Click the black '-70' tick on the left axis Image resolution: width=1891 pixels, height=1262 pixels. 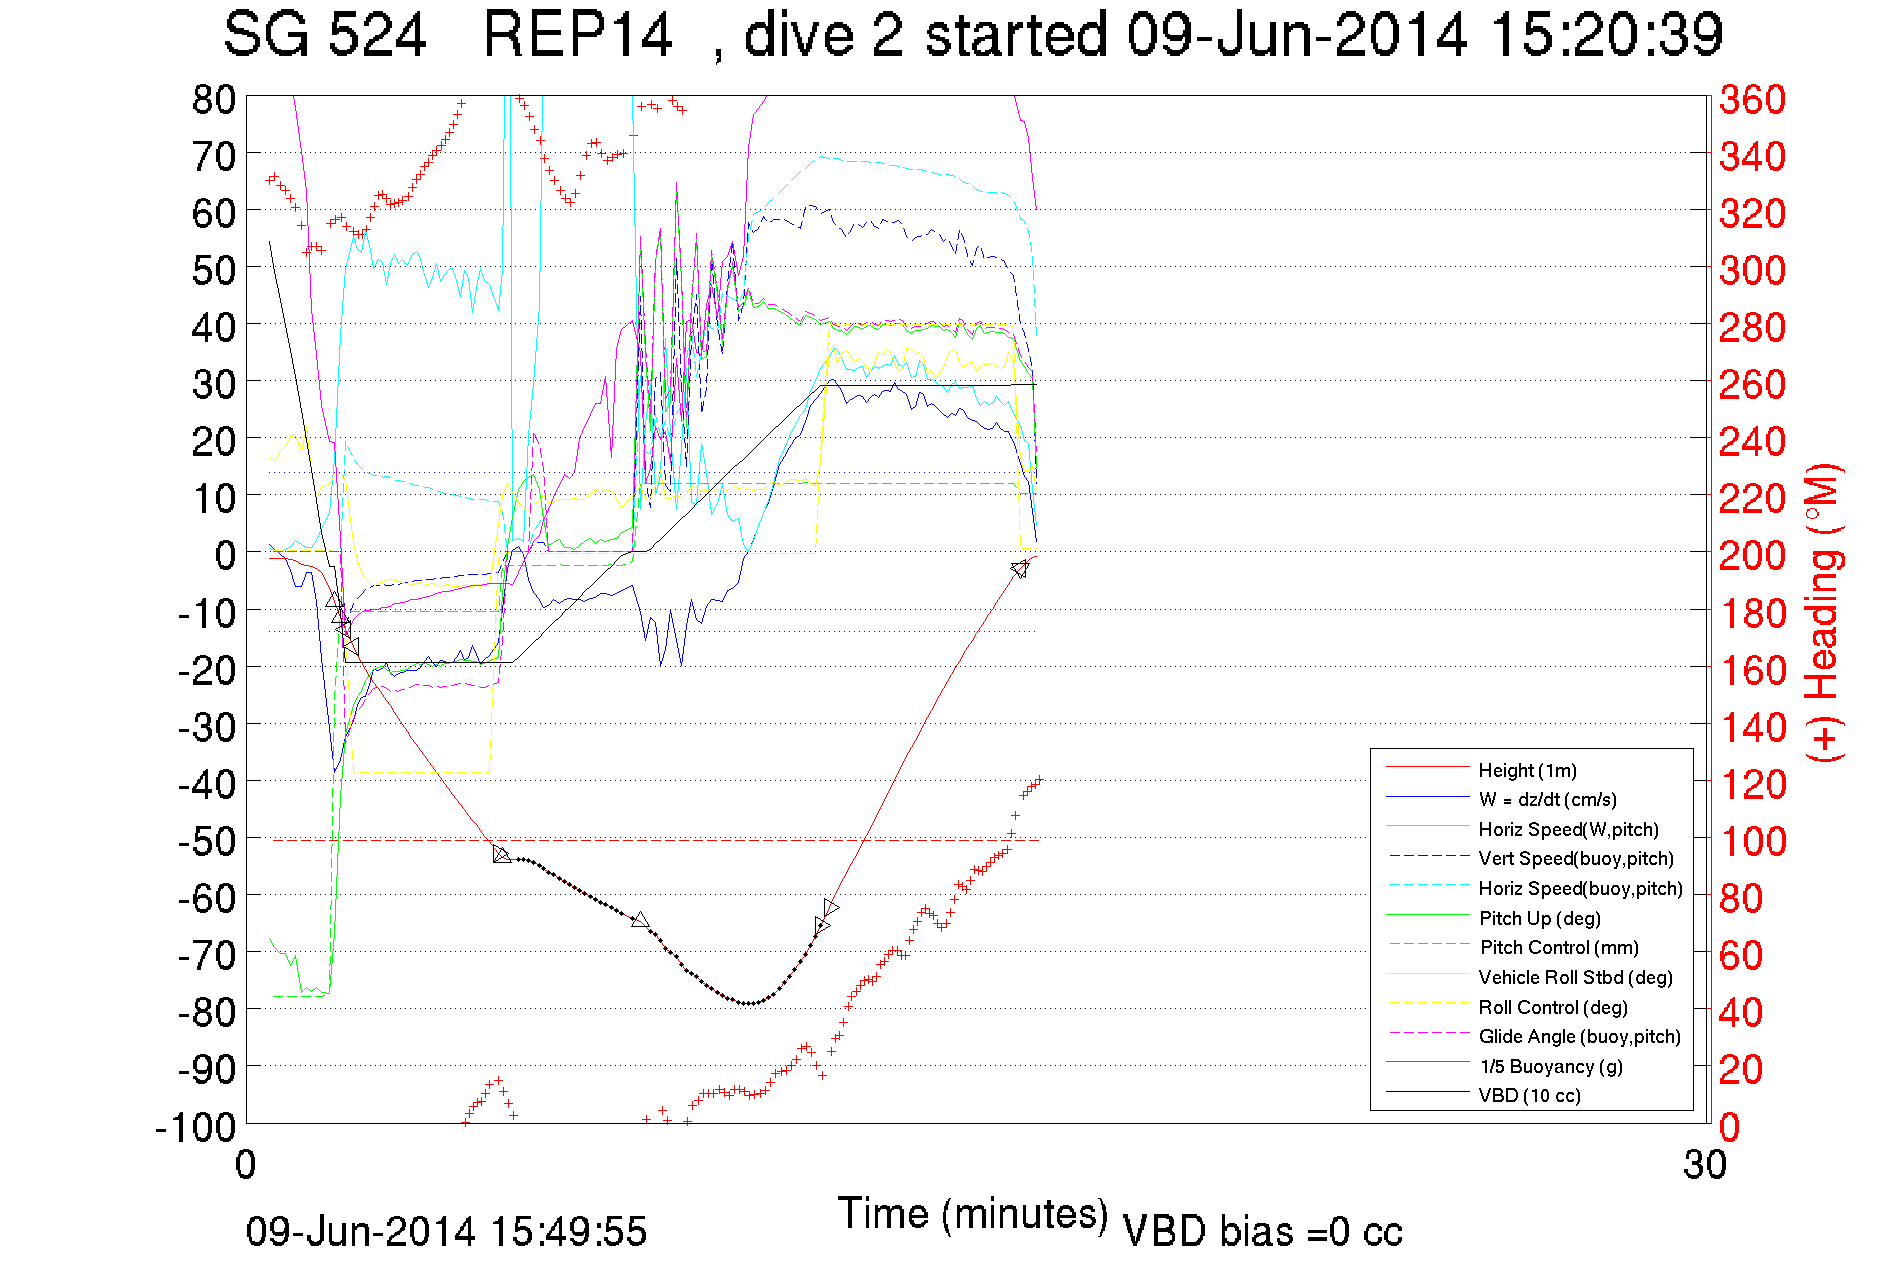click(206, 955)
